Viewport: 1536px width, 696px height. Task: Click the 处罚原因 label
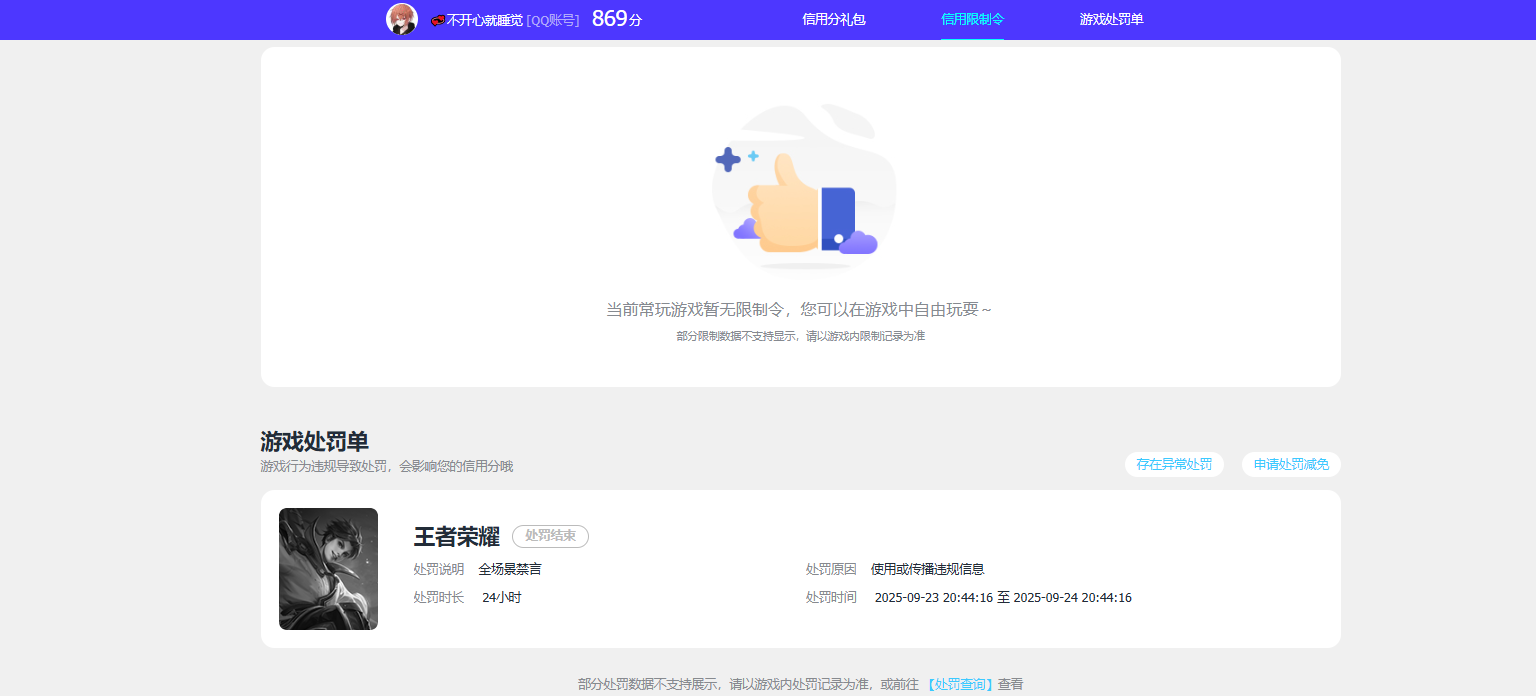831,569
